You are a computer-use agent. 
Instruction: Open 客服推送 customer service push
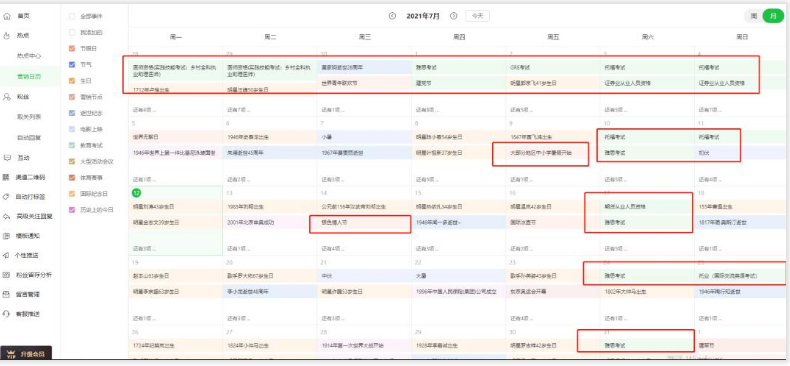click(x=28, y=314)
